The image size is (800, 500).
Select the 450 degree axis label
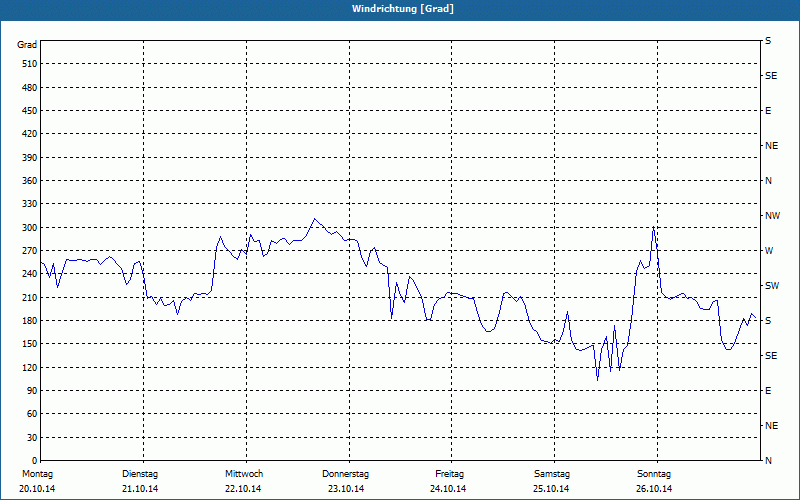tap(30, 111)
